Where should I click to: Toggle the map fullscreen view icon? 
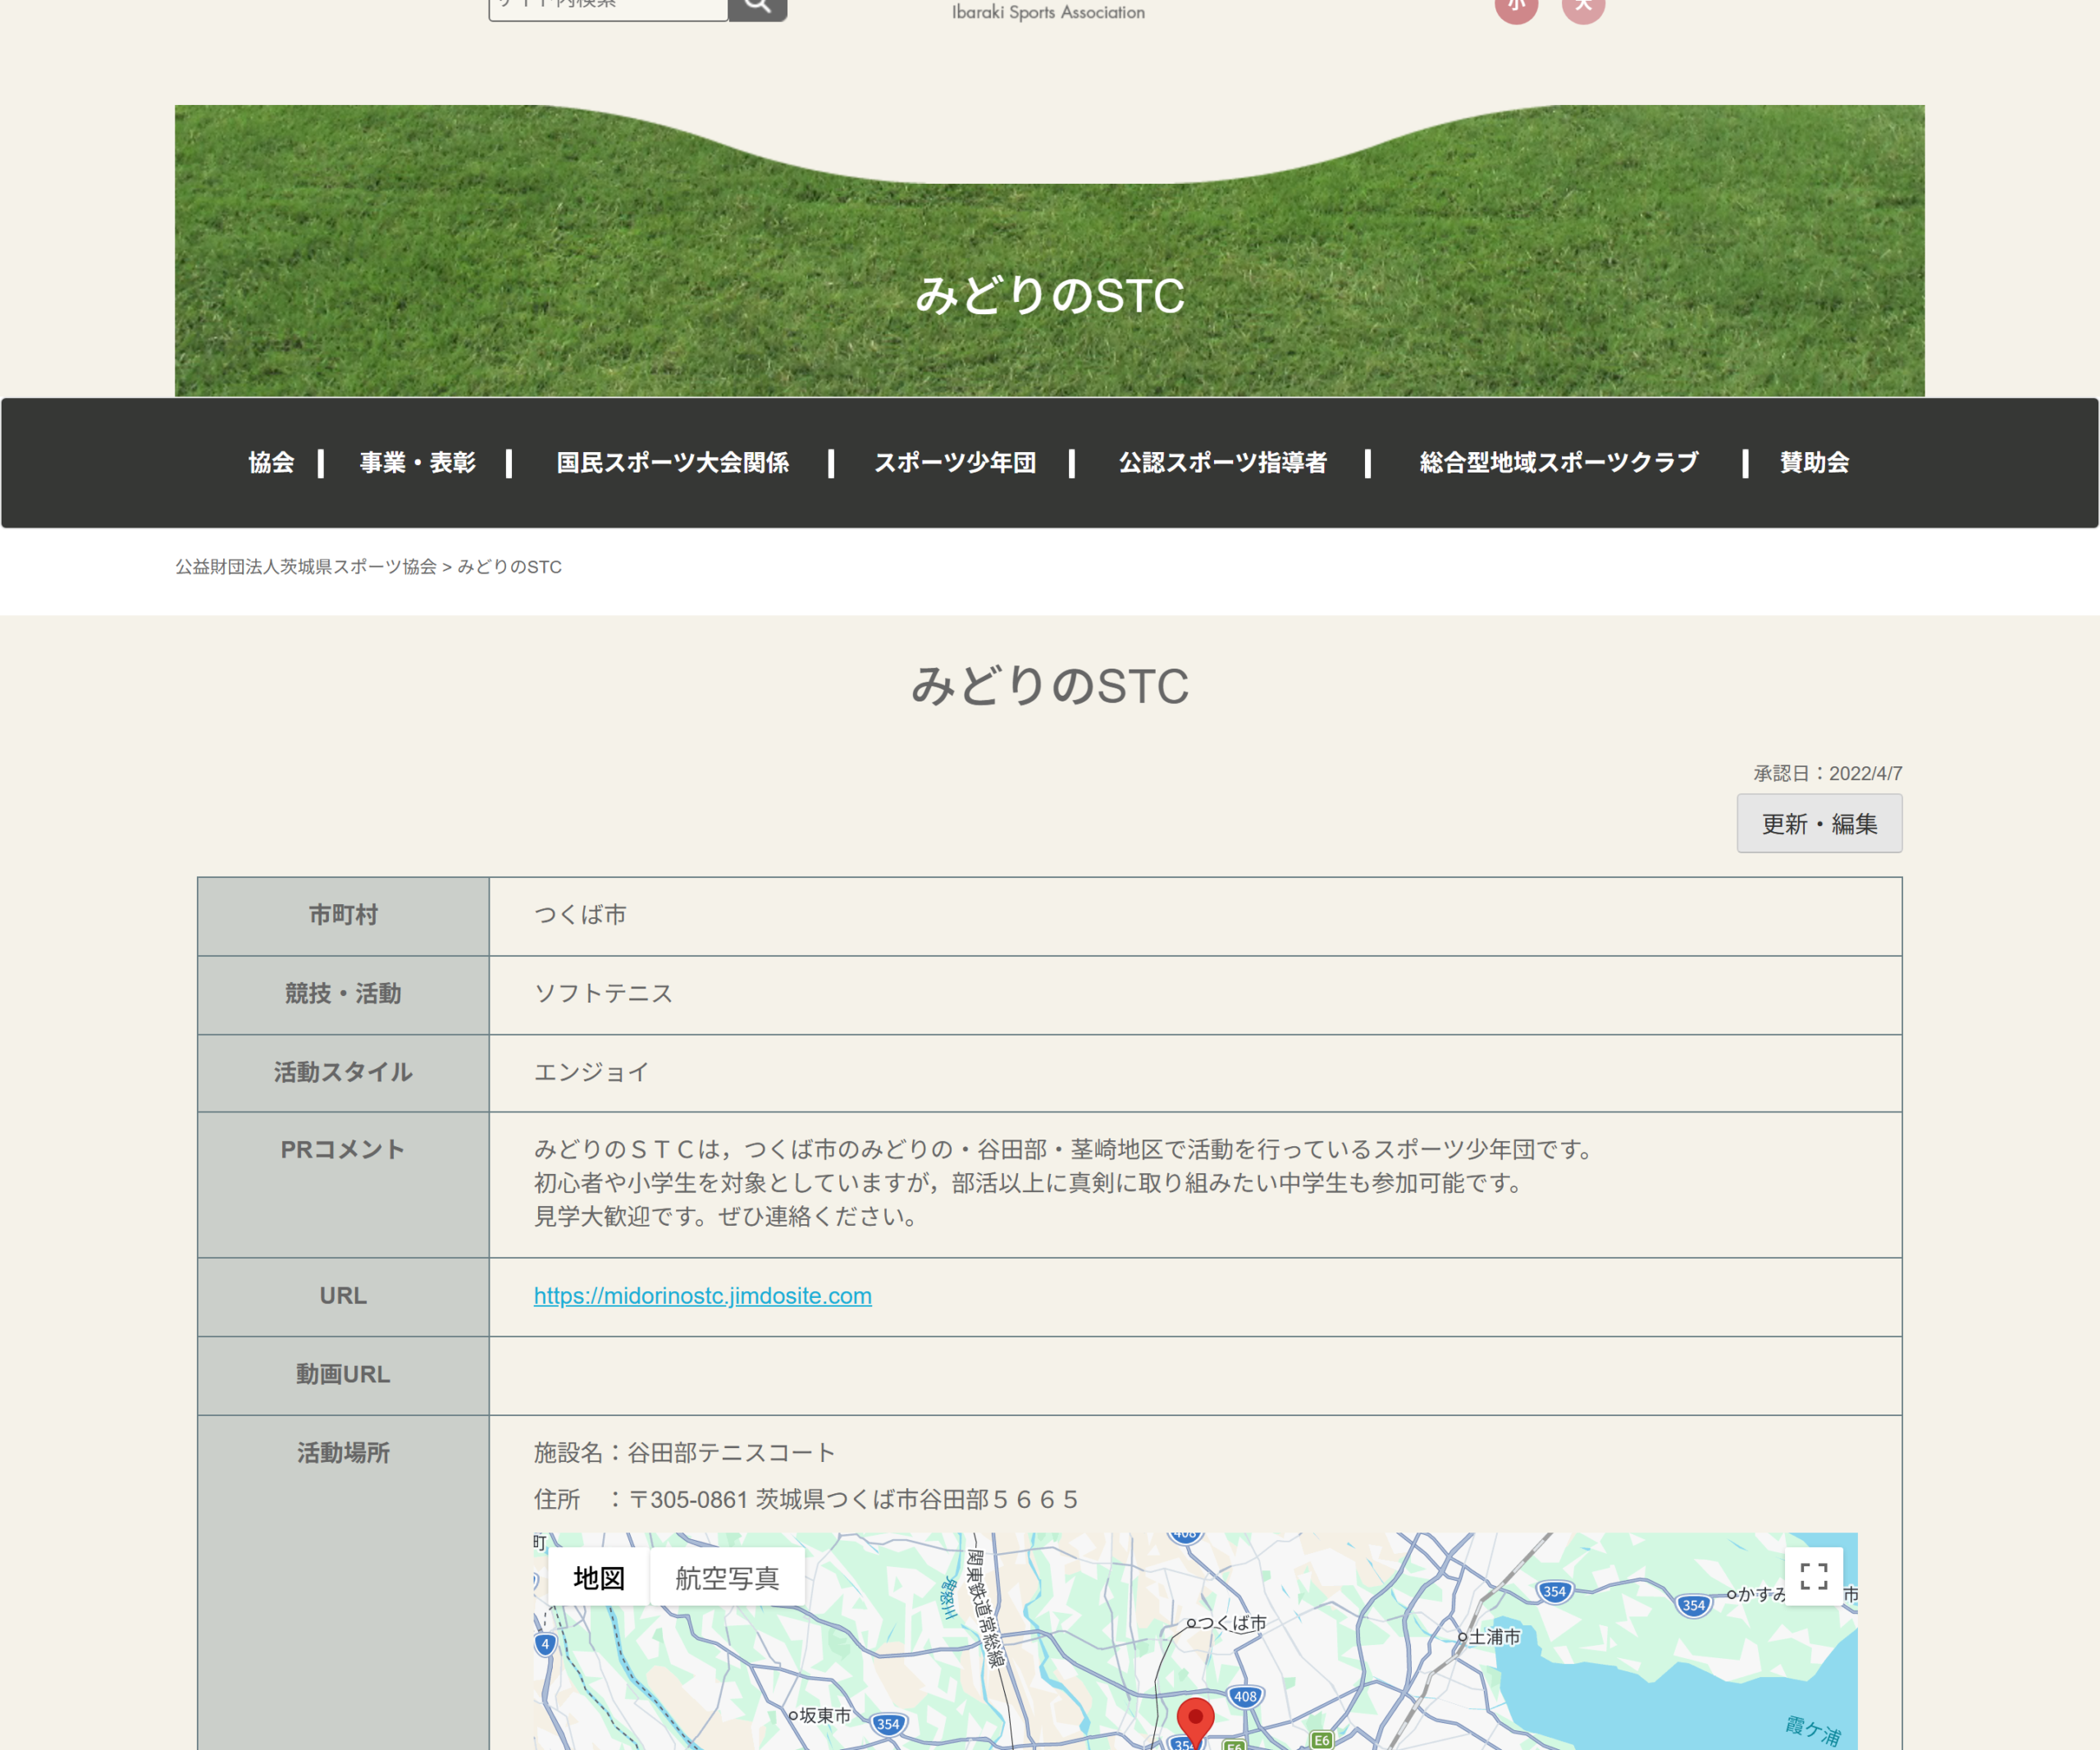(x=1813, y=1577)
